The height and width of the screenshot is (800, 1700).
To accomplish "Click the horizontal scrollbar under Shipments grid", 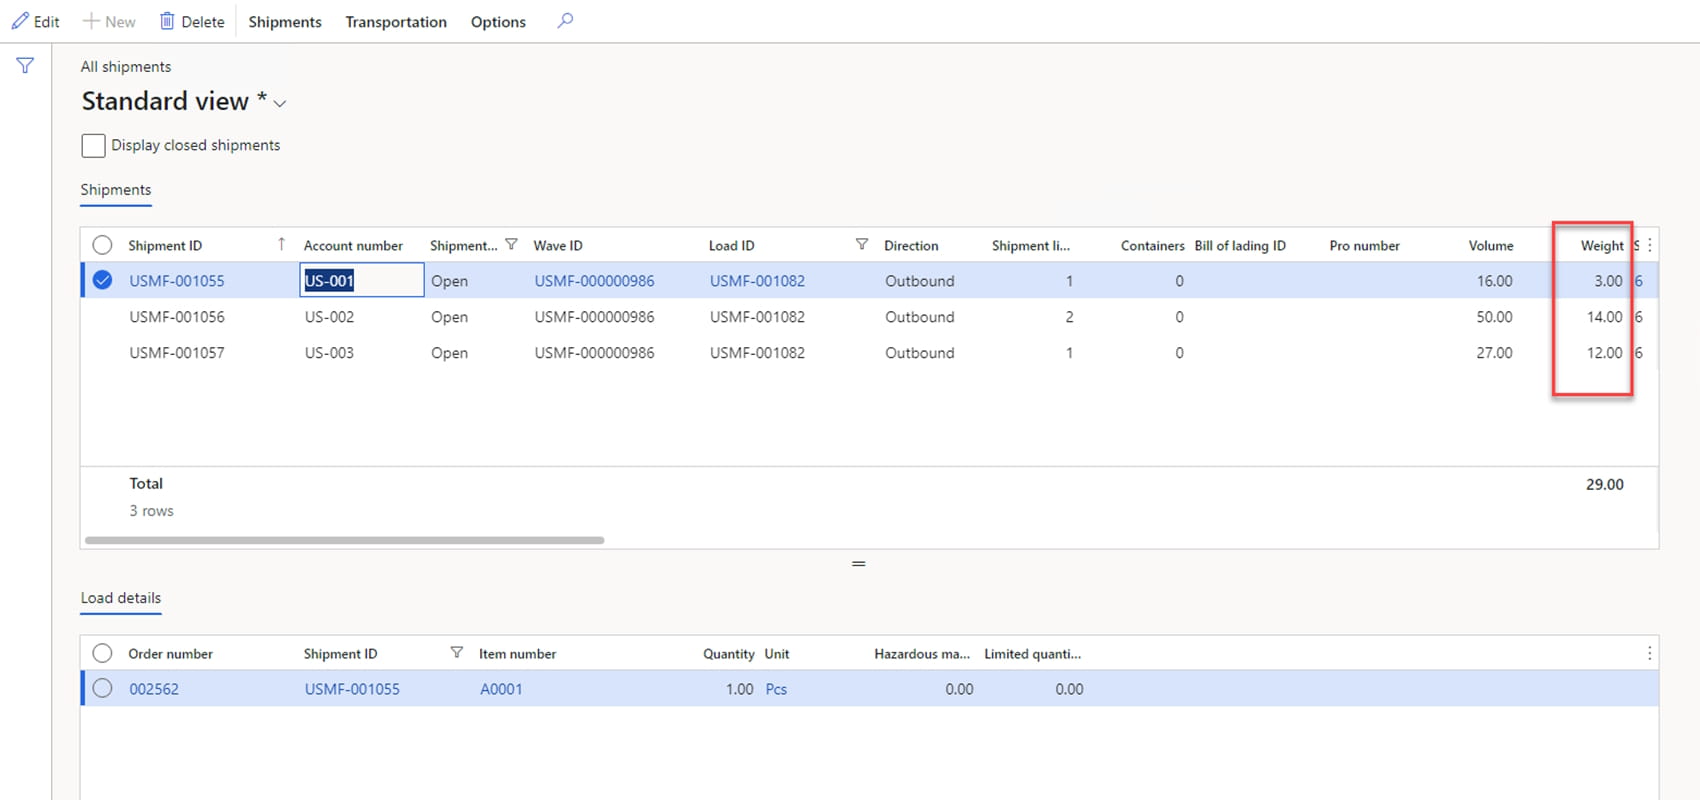I will (x=344, y=540).
